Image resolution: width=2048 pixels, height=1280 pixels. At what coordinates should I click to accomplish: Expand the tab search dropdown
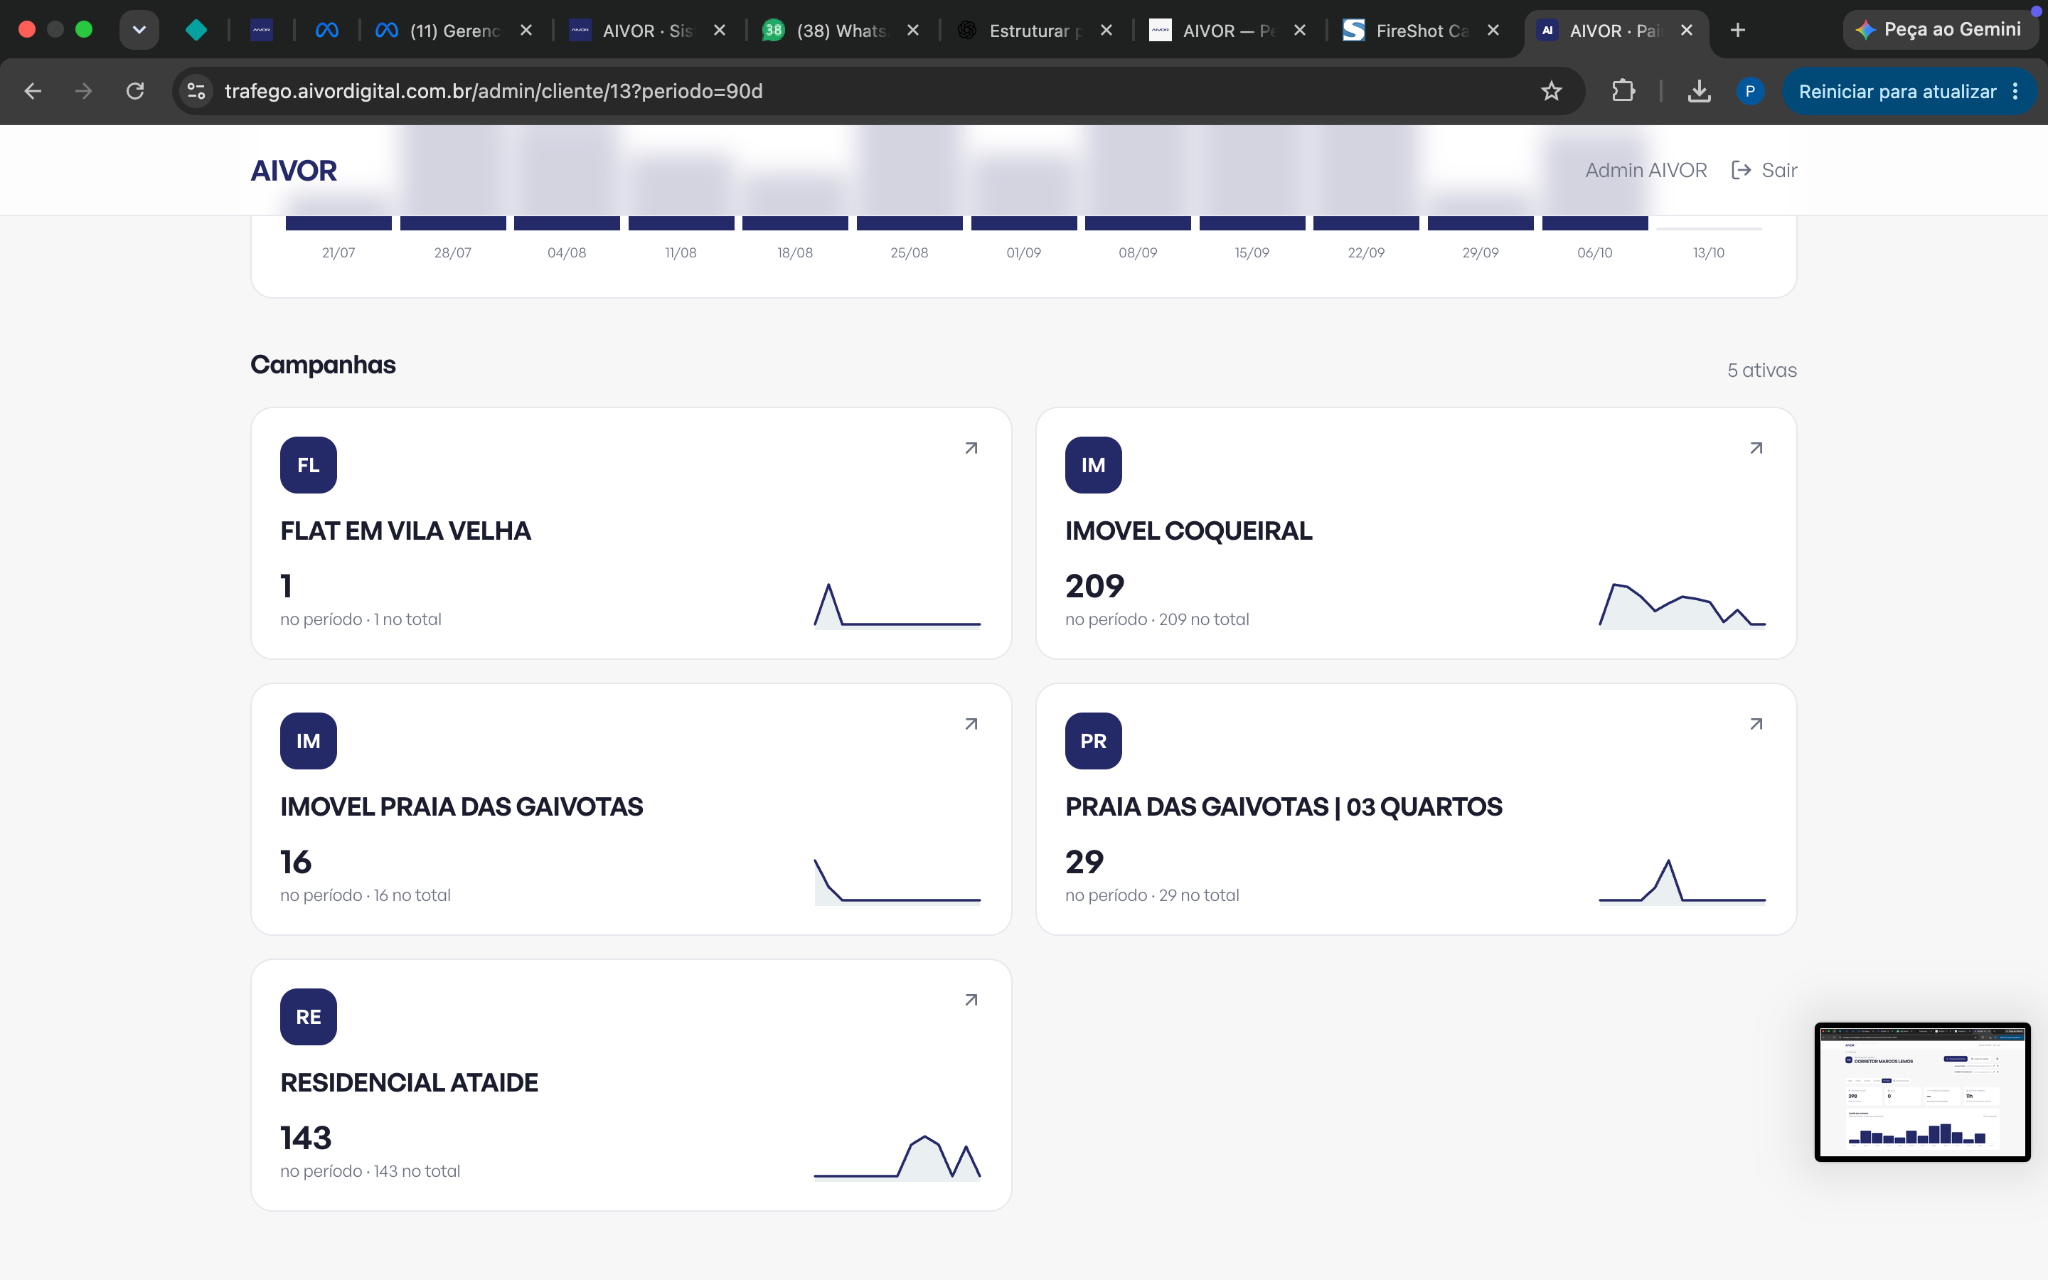pyautogui.click(x=139, y=30)
